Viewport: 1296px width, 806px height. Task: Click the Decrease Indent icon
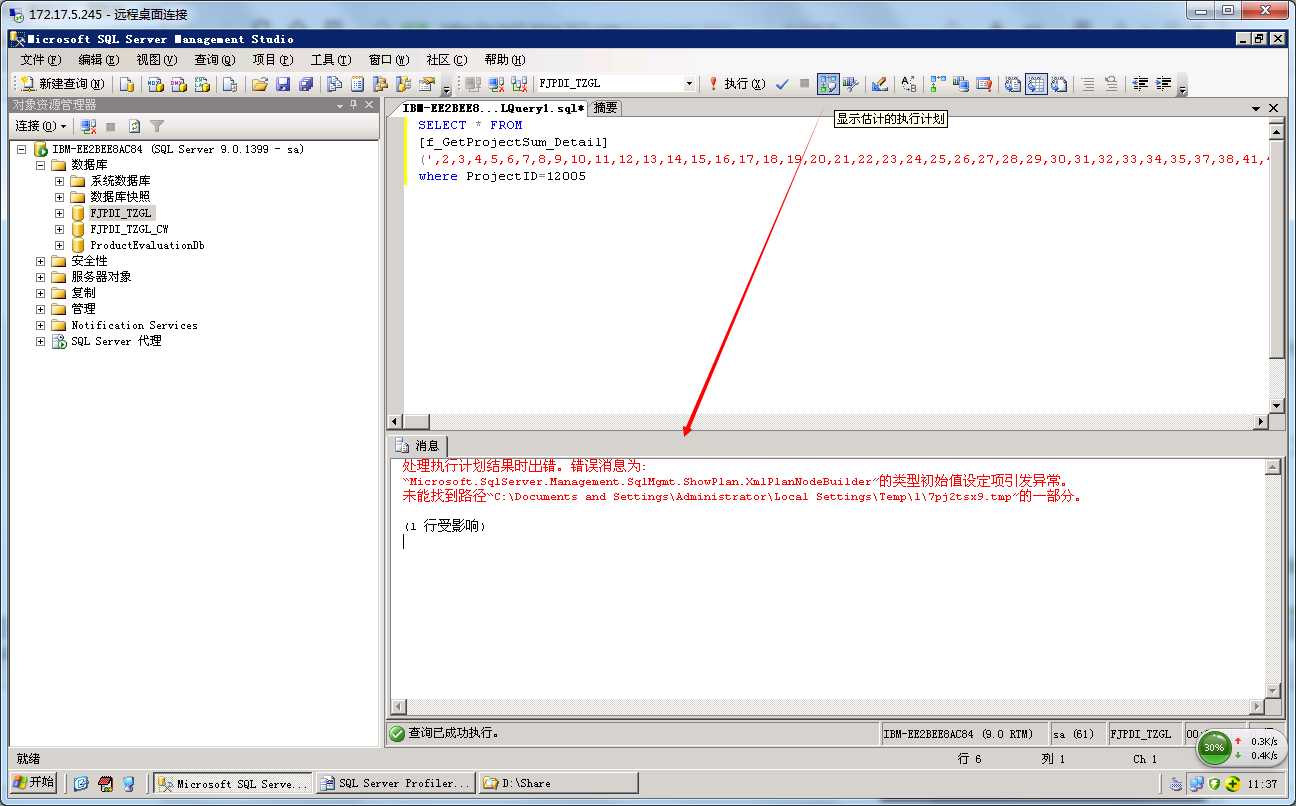click(1139, 84)
